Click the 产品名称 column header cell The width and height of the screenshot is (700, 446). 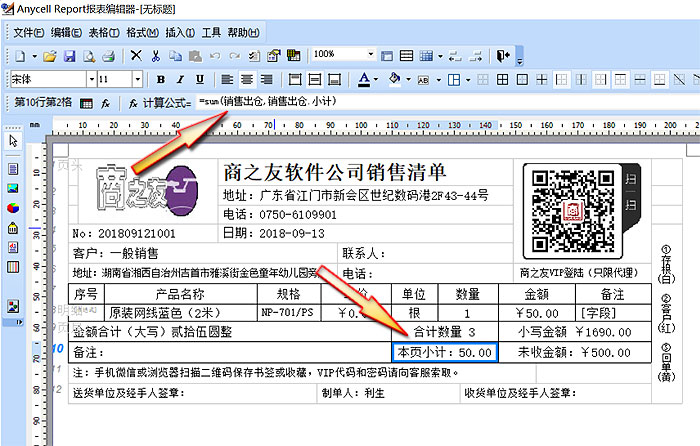click(180, 294)
